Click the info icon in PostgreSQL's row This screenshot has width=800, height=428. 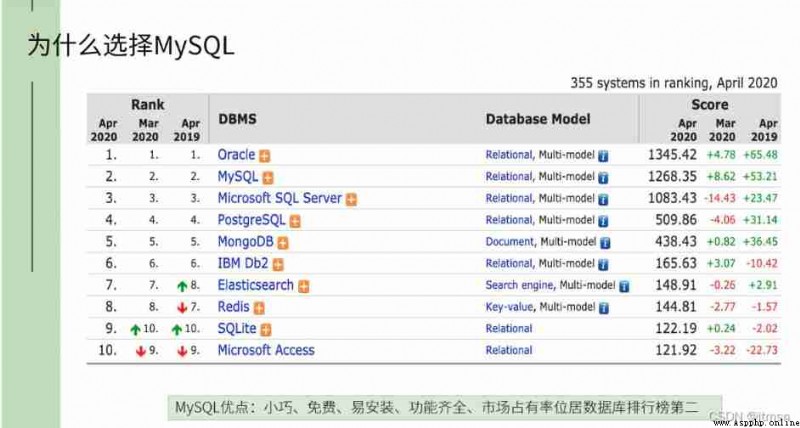tap(603, 221)
